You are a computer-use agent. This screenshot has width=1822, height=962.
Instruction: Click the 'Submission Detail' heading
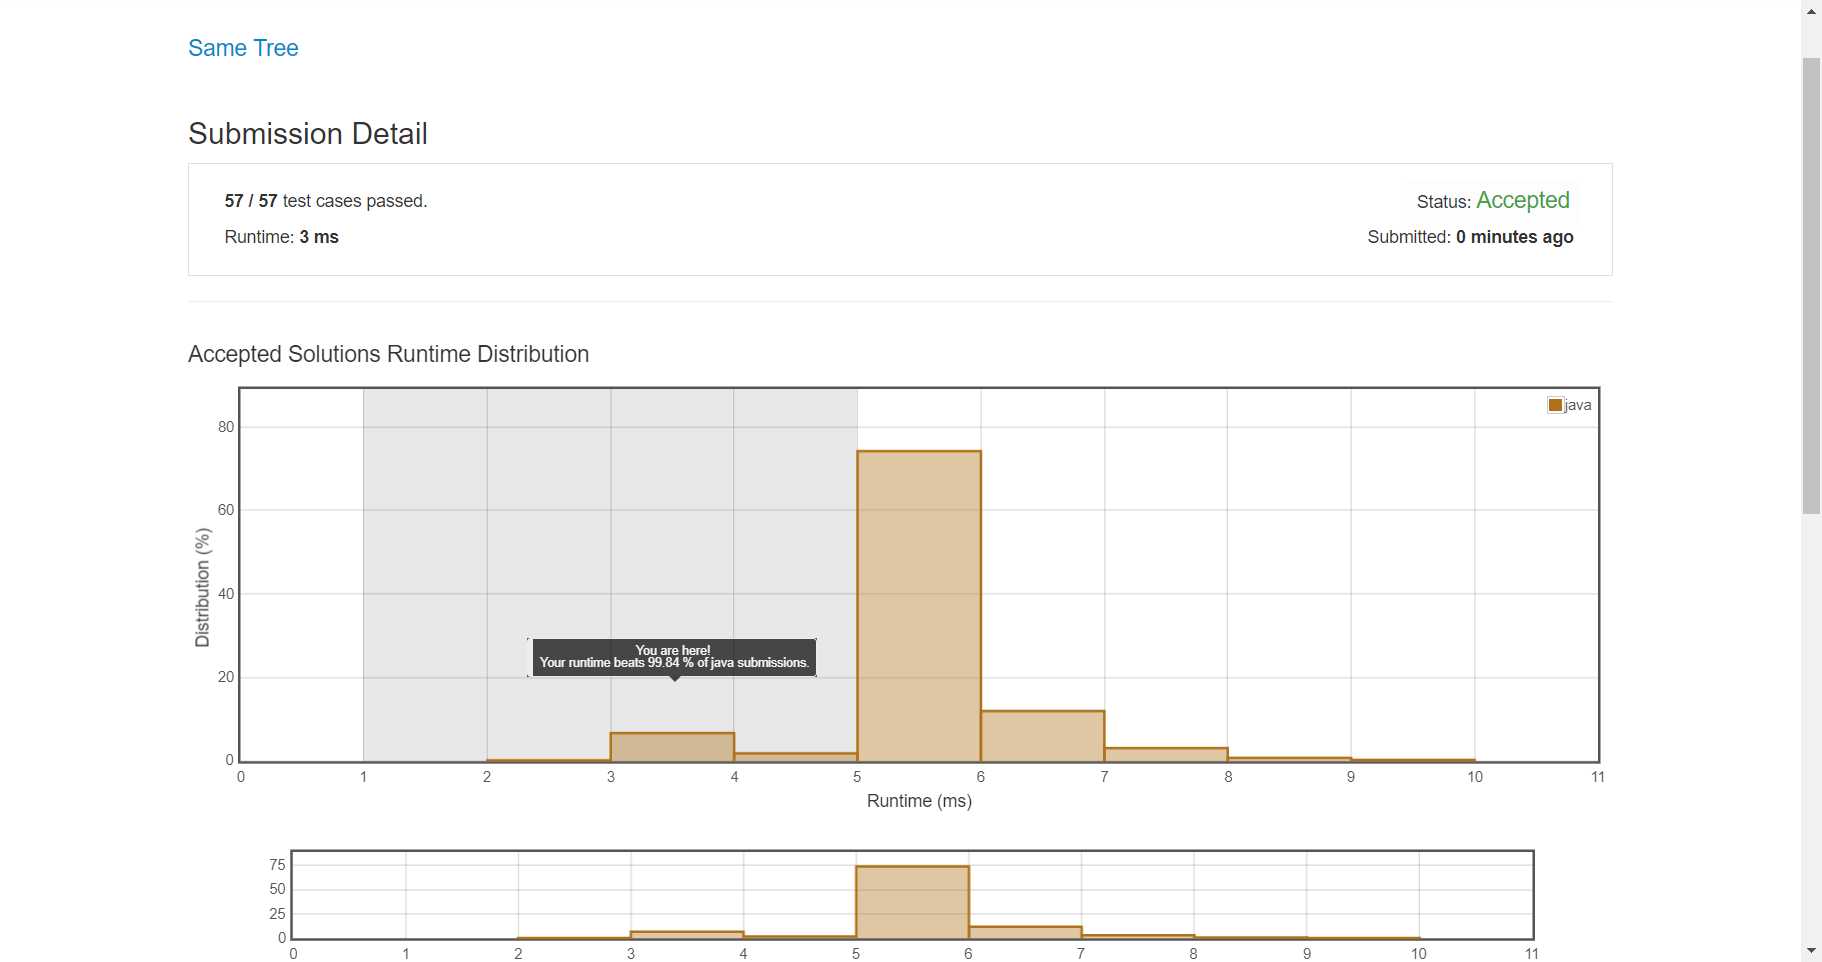tap(308, 134)
